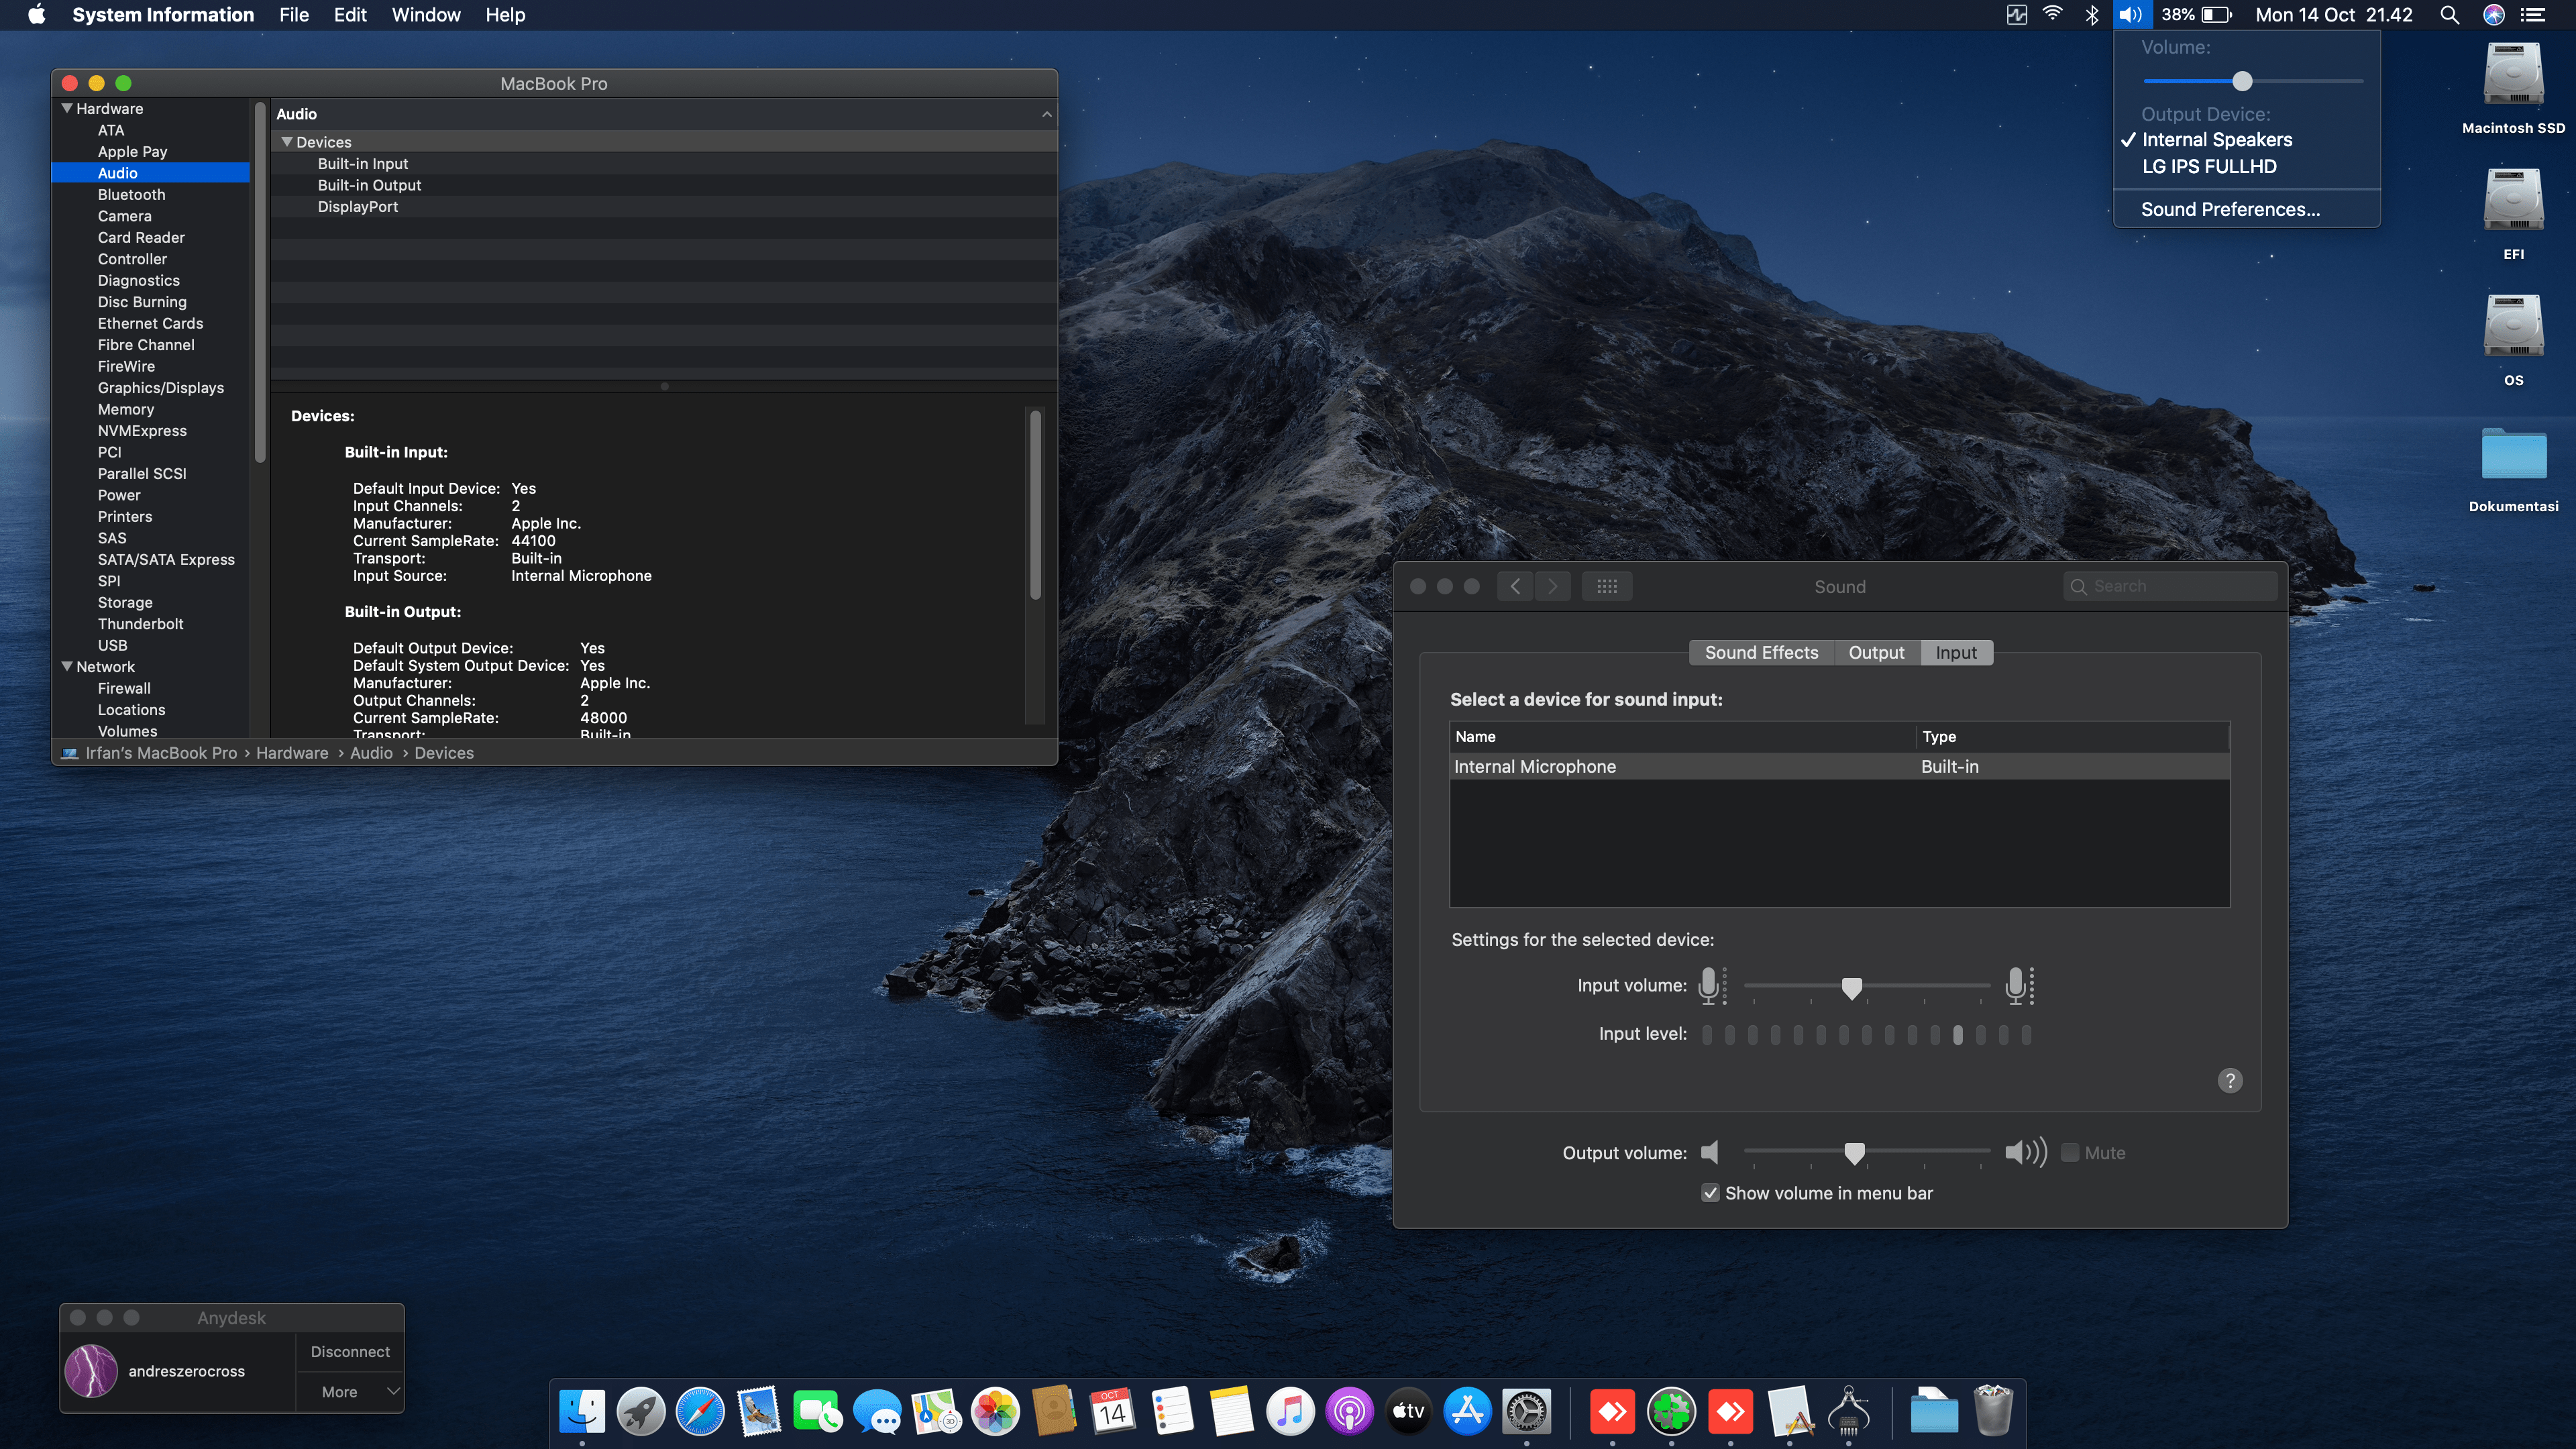The height and width of the screenshot is (1449, 2576).
Task: Click the back arrow in Sound preferences
Action: [1515, 587]
